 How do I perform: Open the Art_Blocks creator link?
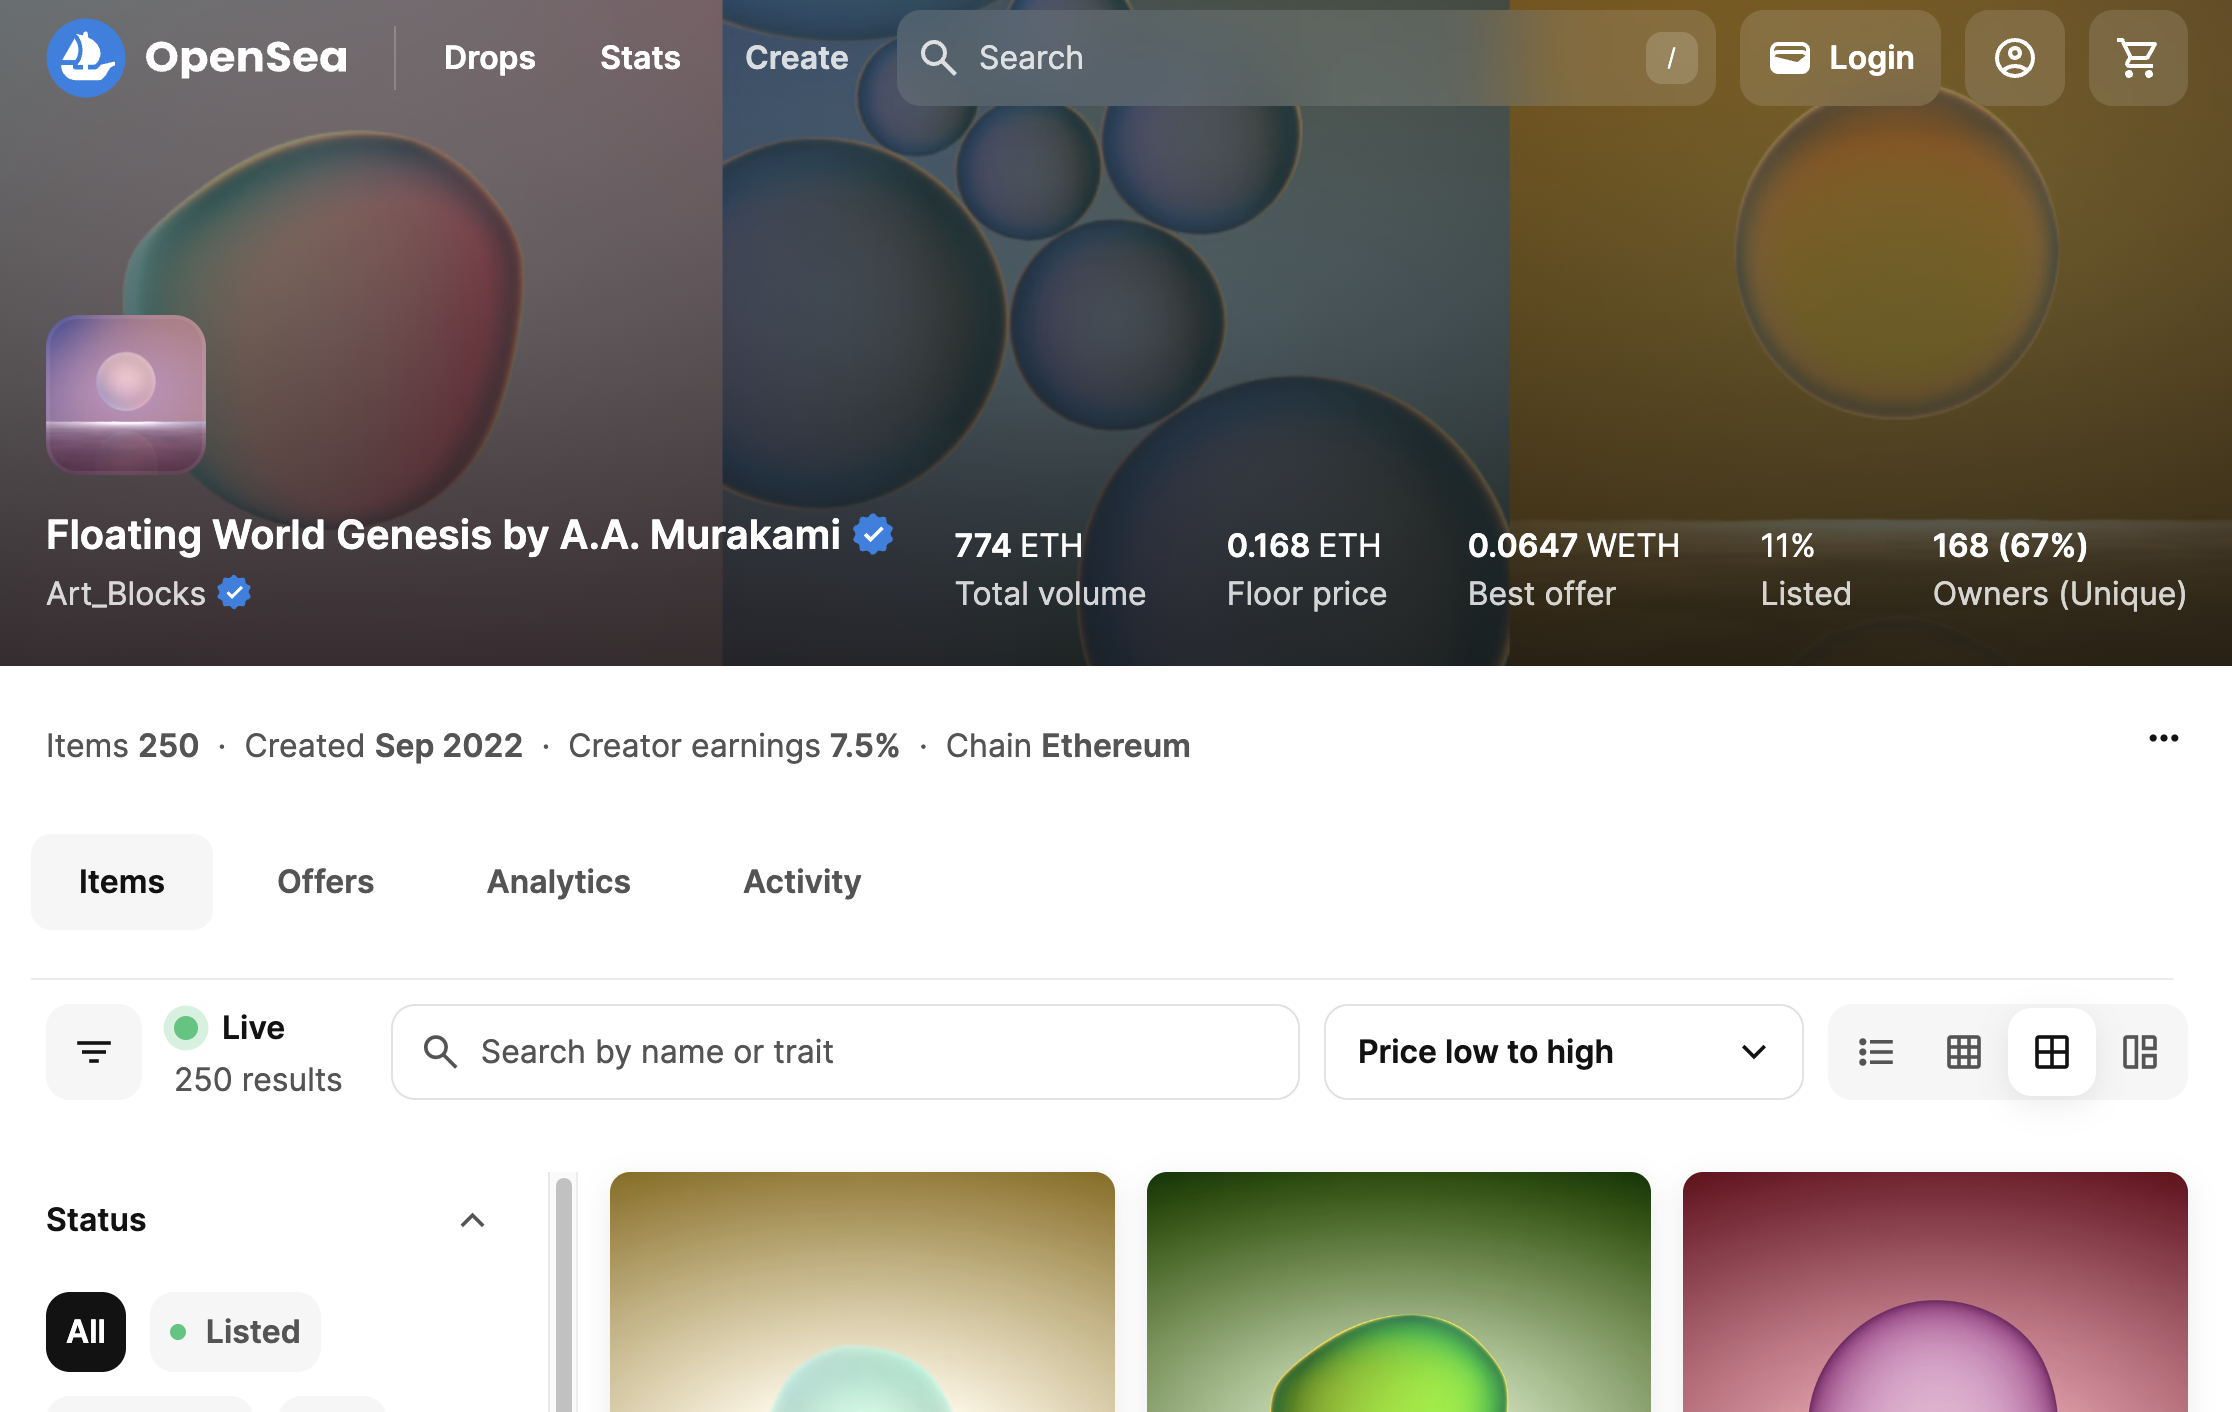click(x=126, y=594)
